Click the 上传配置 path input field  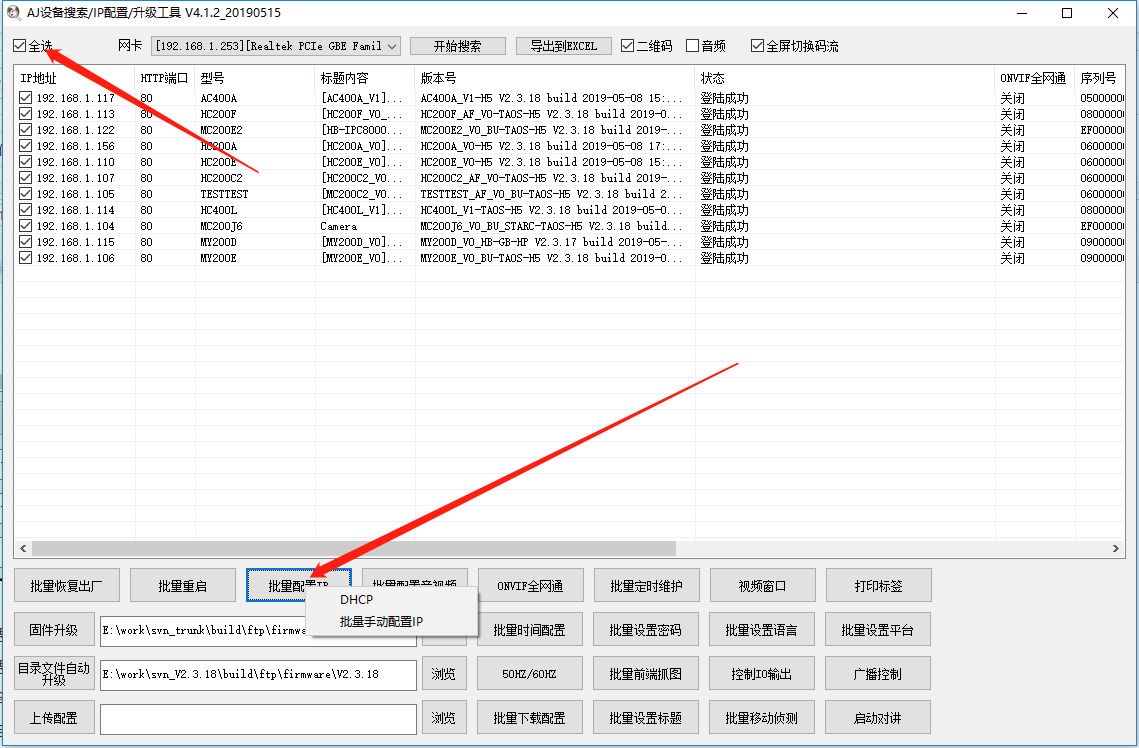tap(258, 718)
